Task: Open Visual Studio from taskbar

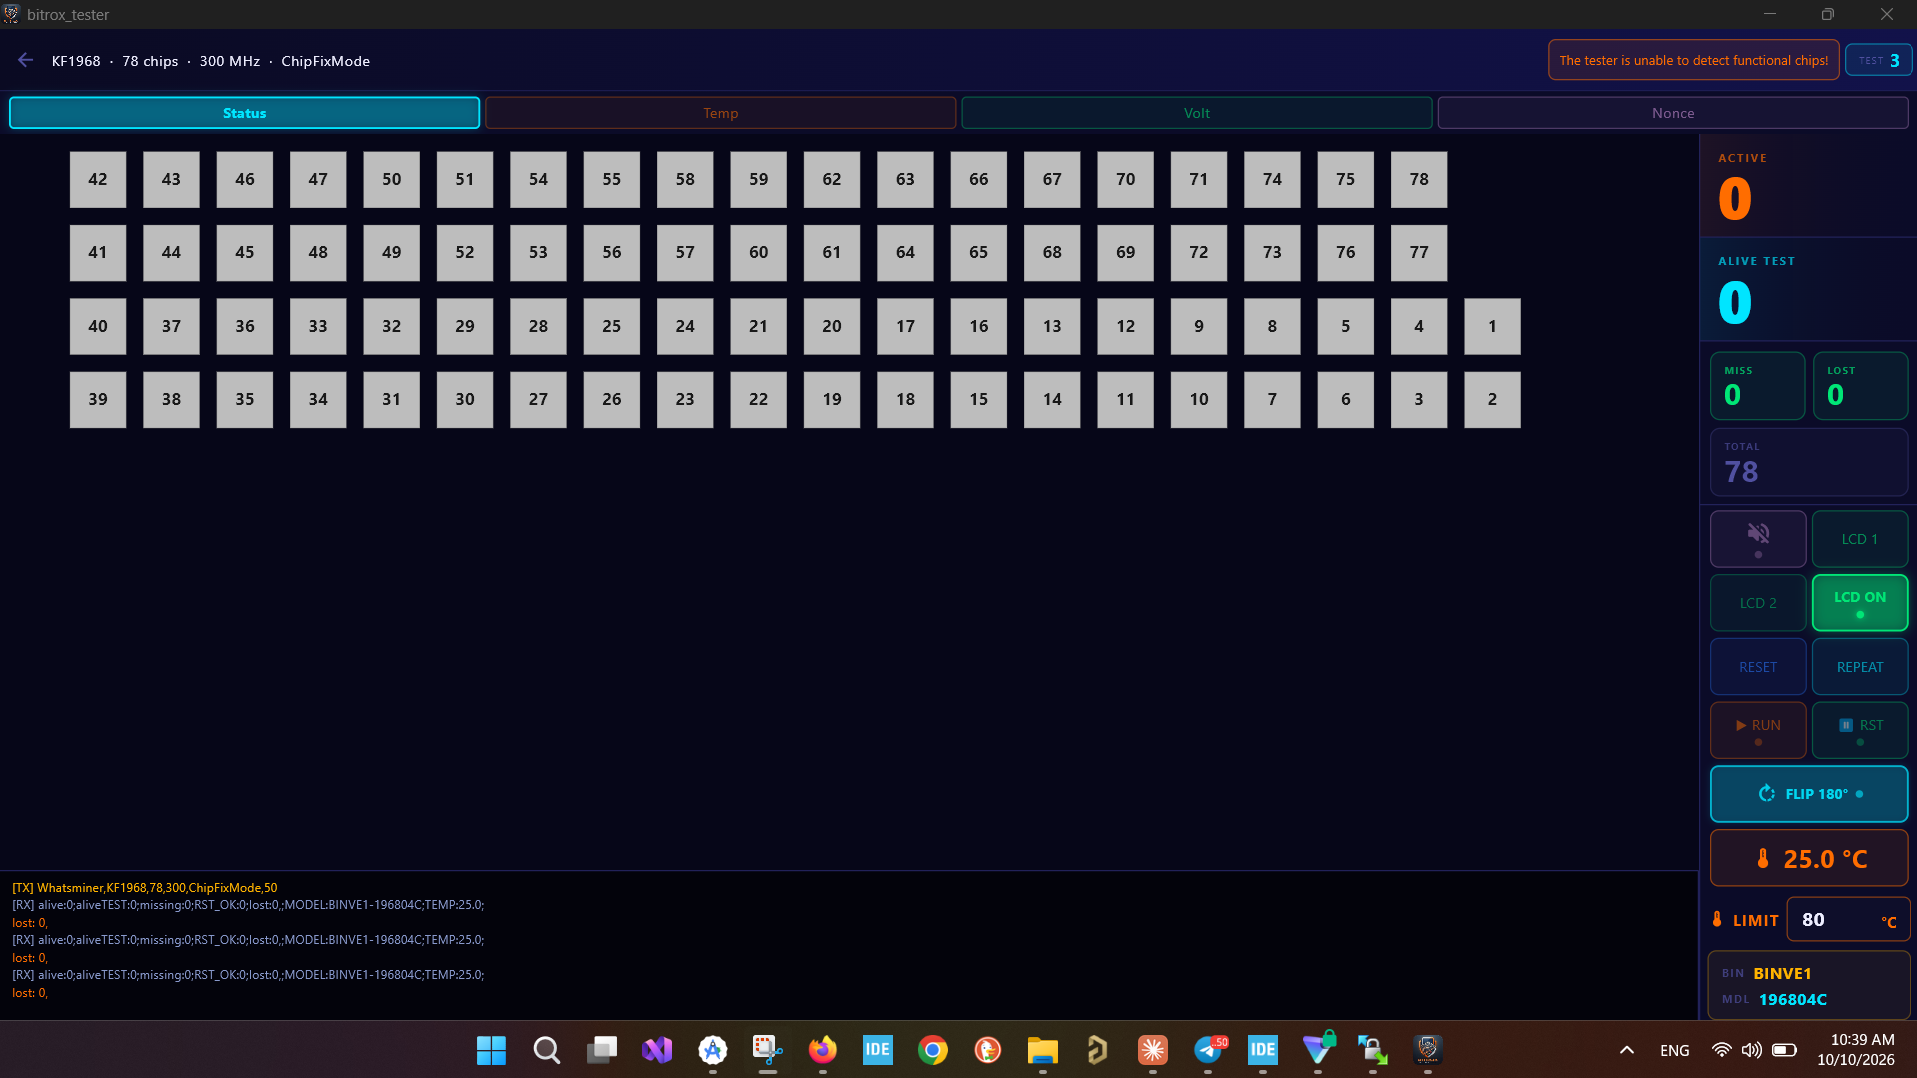Action: coord(657,1050)
